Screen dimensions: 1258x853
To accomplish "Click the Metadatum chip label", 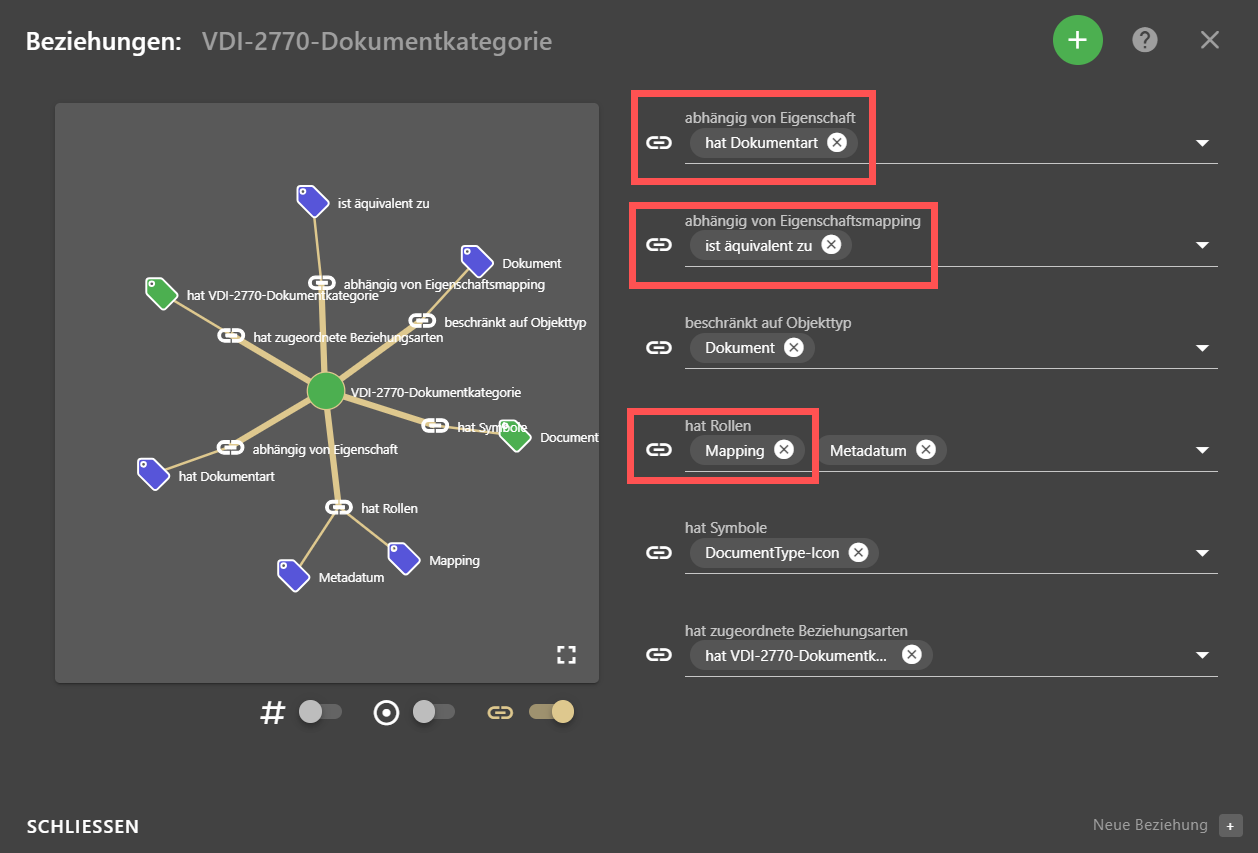I will pyautogui.click(x=868, y=450).
